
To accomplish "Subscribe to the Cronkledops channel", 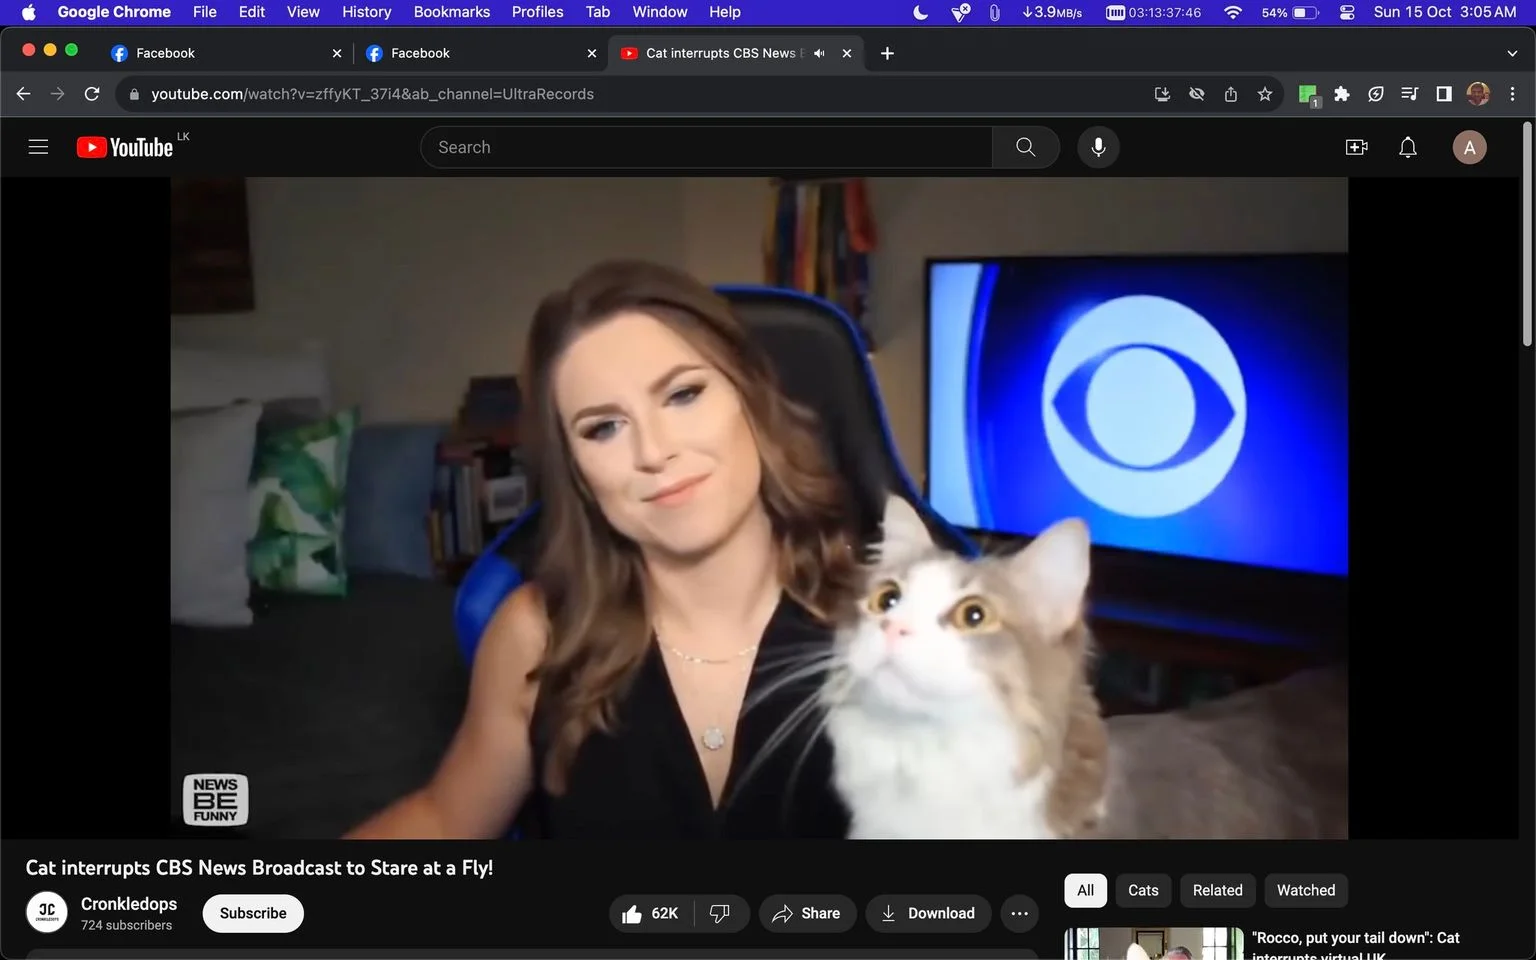I will tap(253, 913).
